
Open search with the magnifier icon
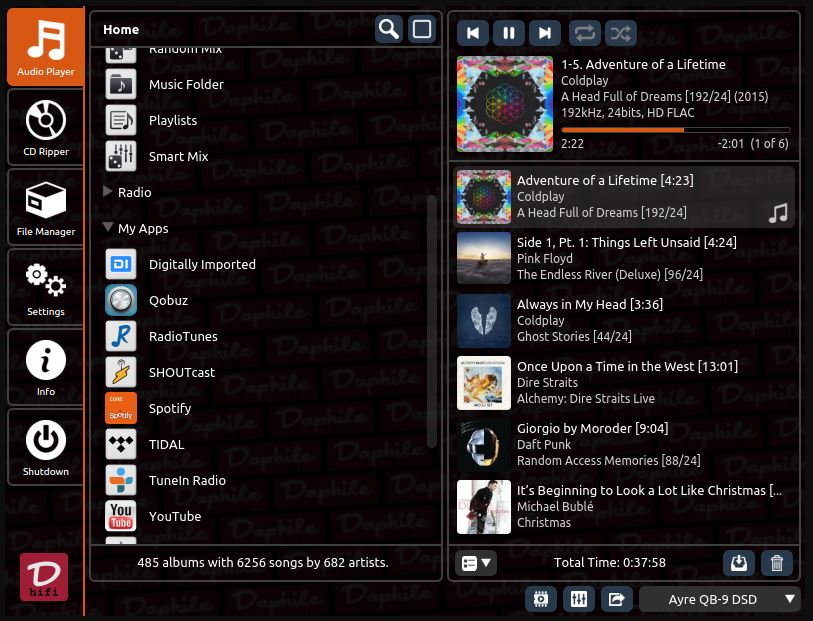pyautogui.click(x=389, y=30)
